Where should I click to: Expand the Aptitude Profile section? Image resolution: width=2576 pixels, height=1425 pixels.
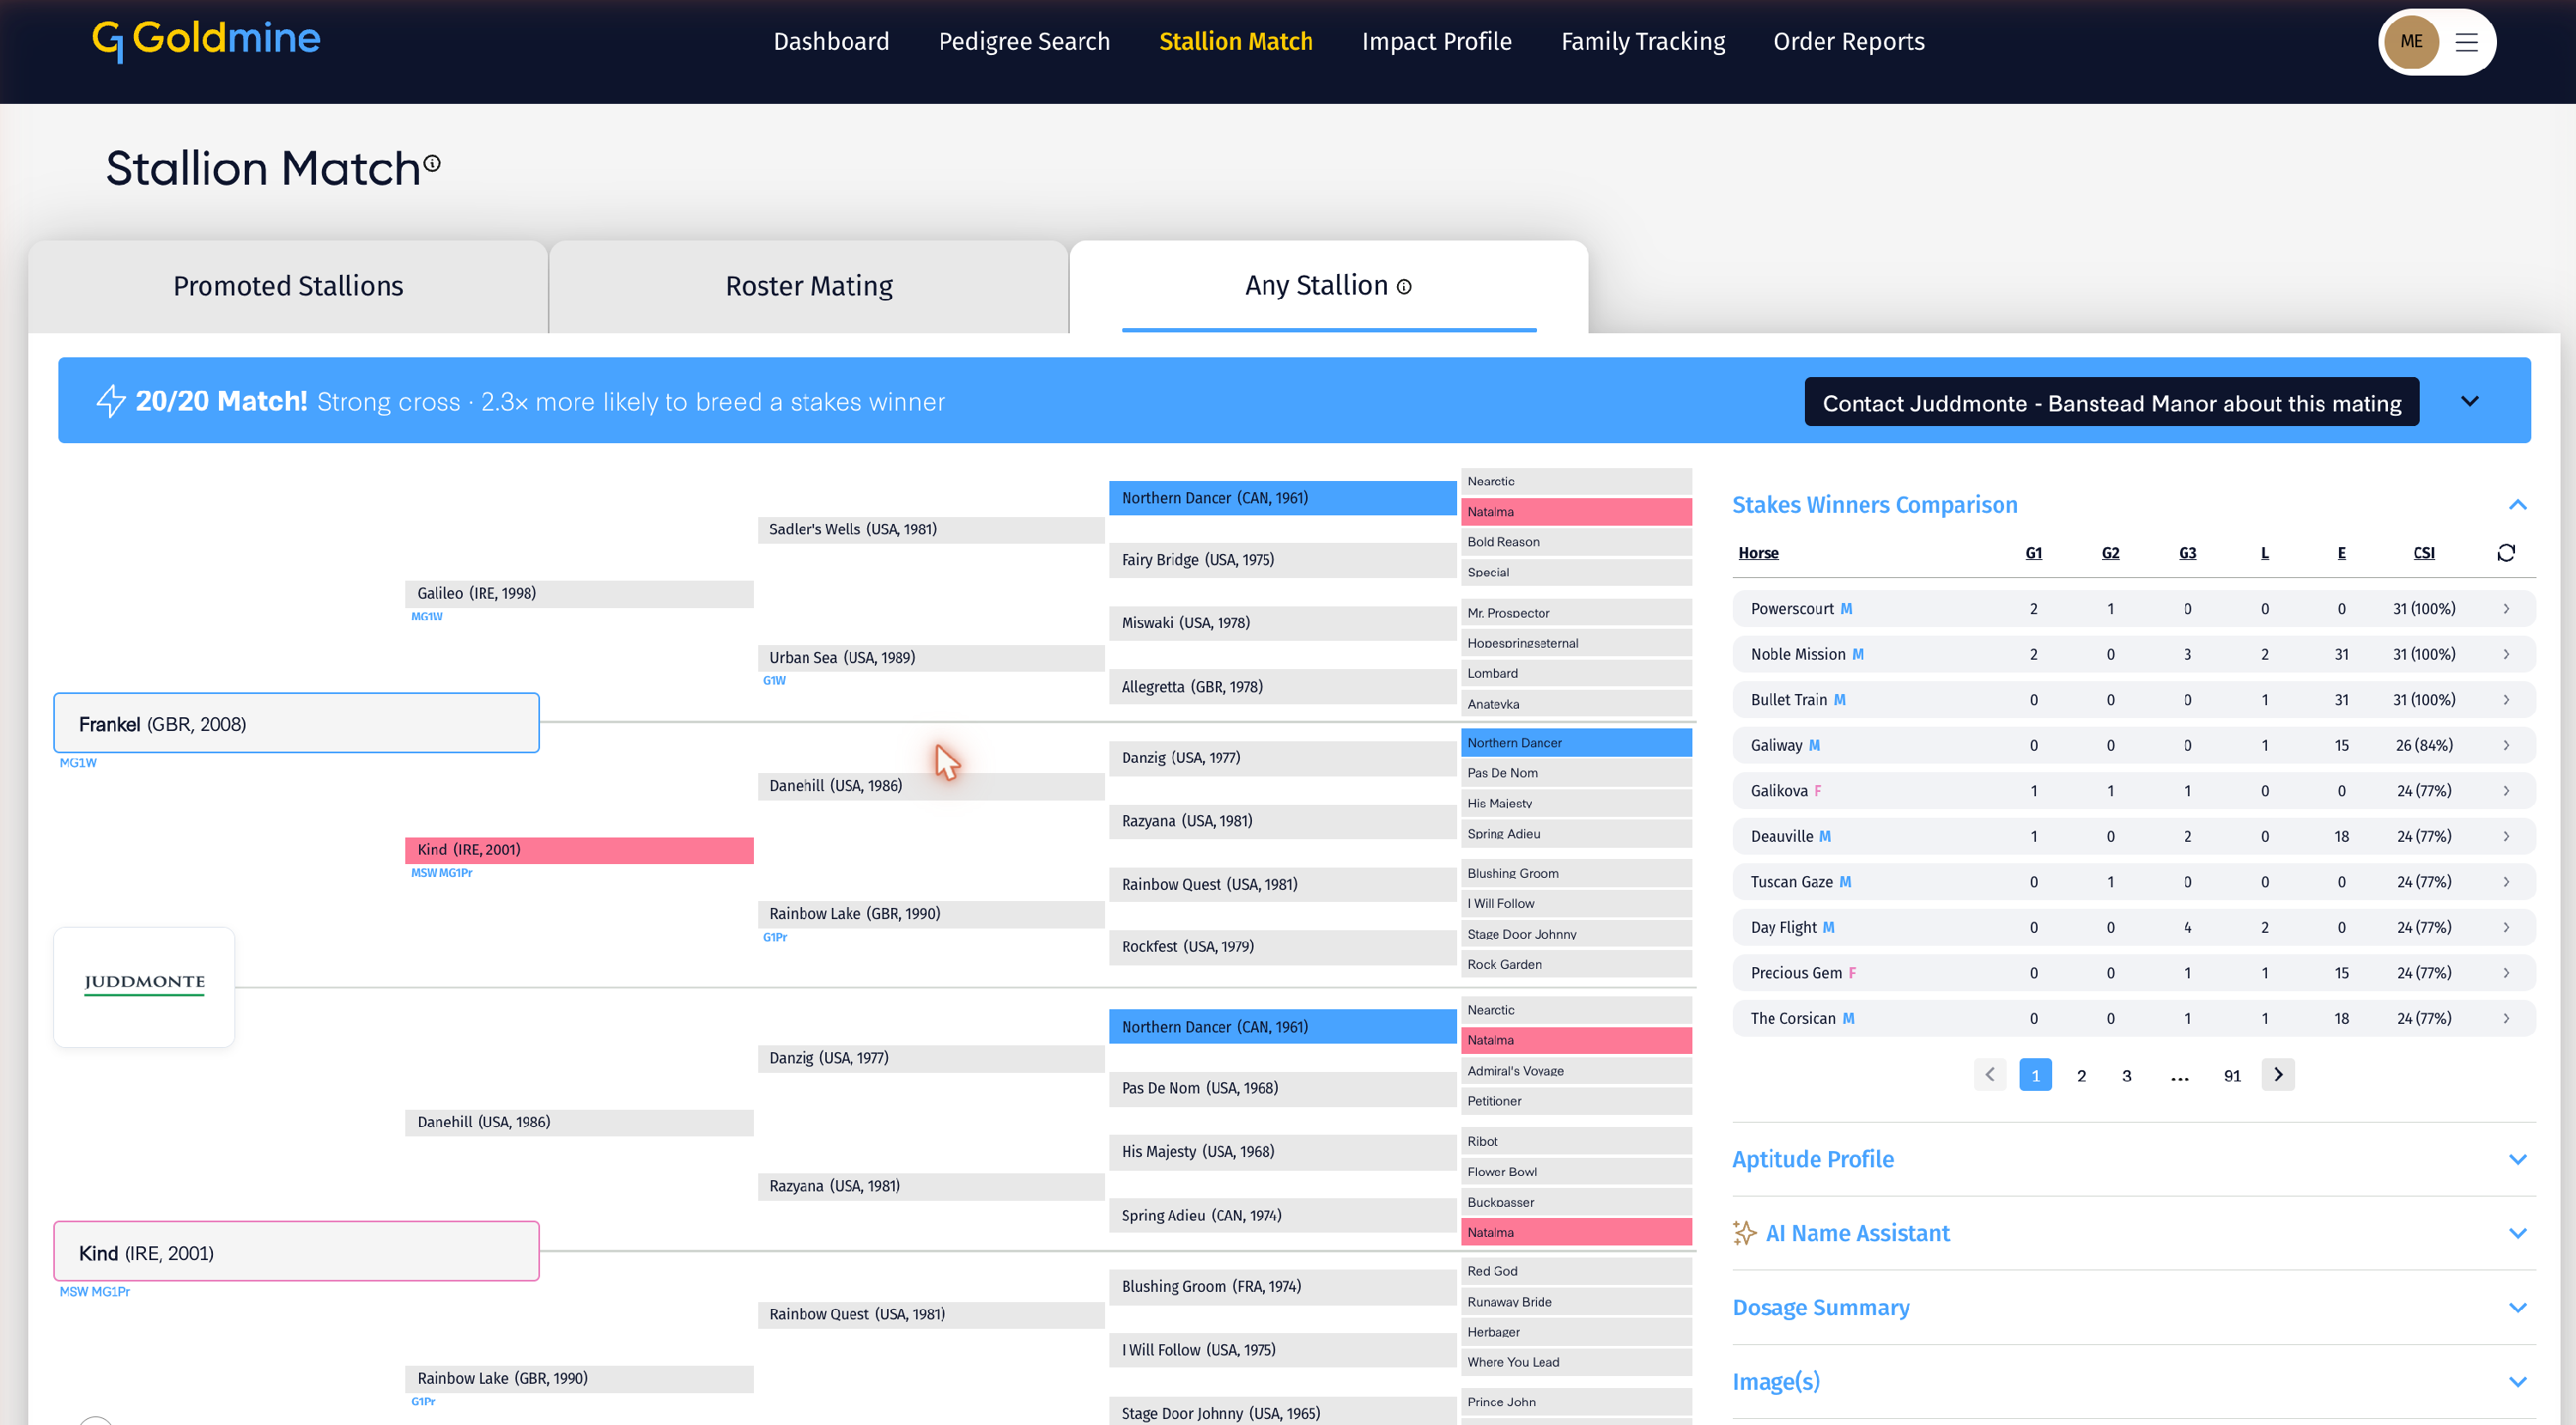[x=2518, y=1160]
